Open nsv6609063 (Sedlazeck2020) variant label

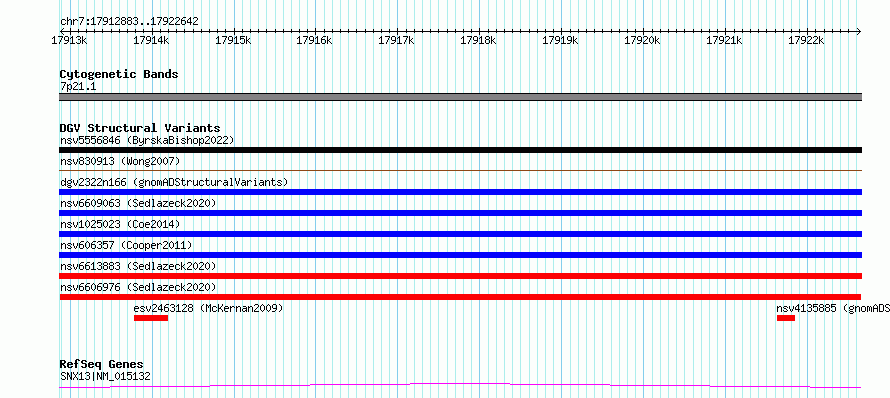[x=138, y=203]
